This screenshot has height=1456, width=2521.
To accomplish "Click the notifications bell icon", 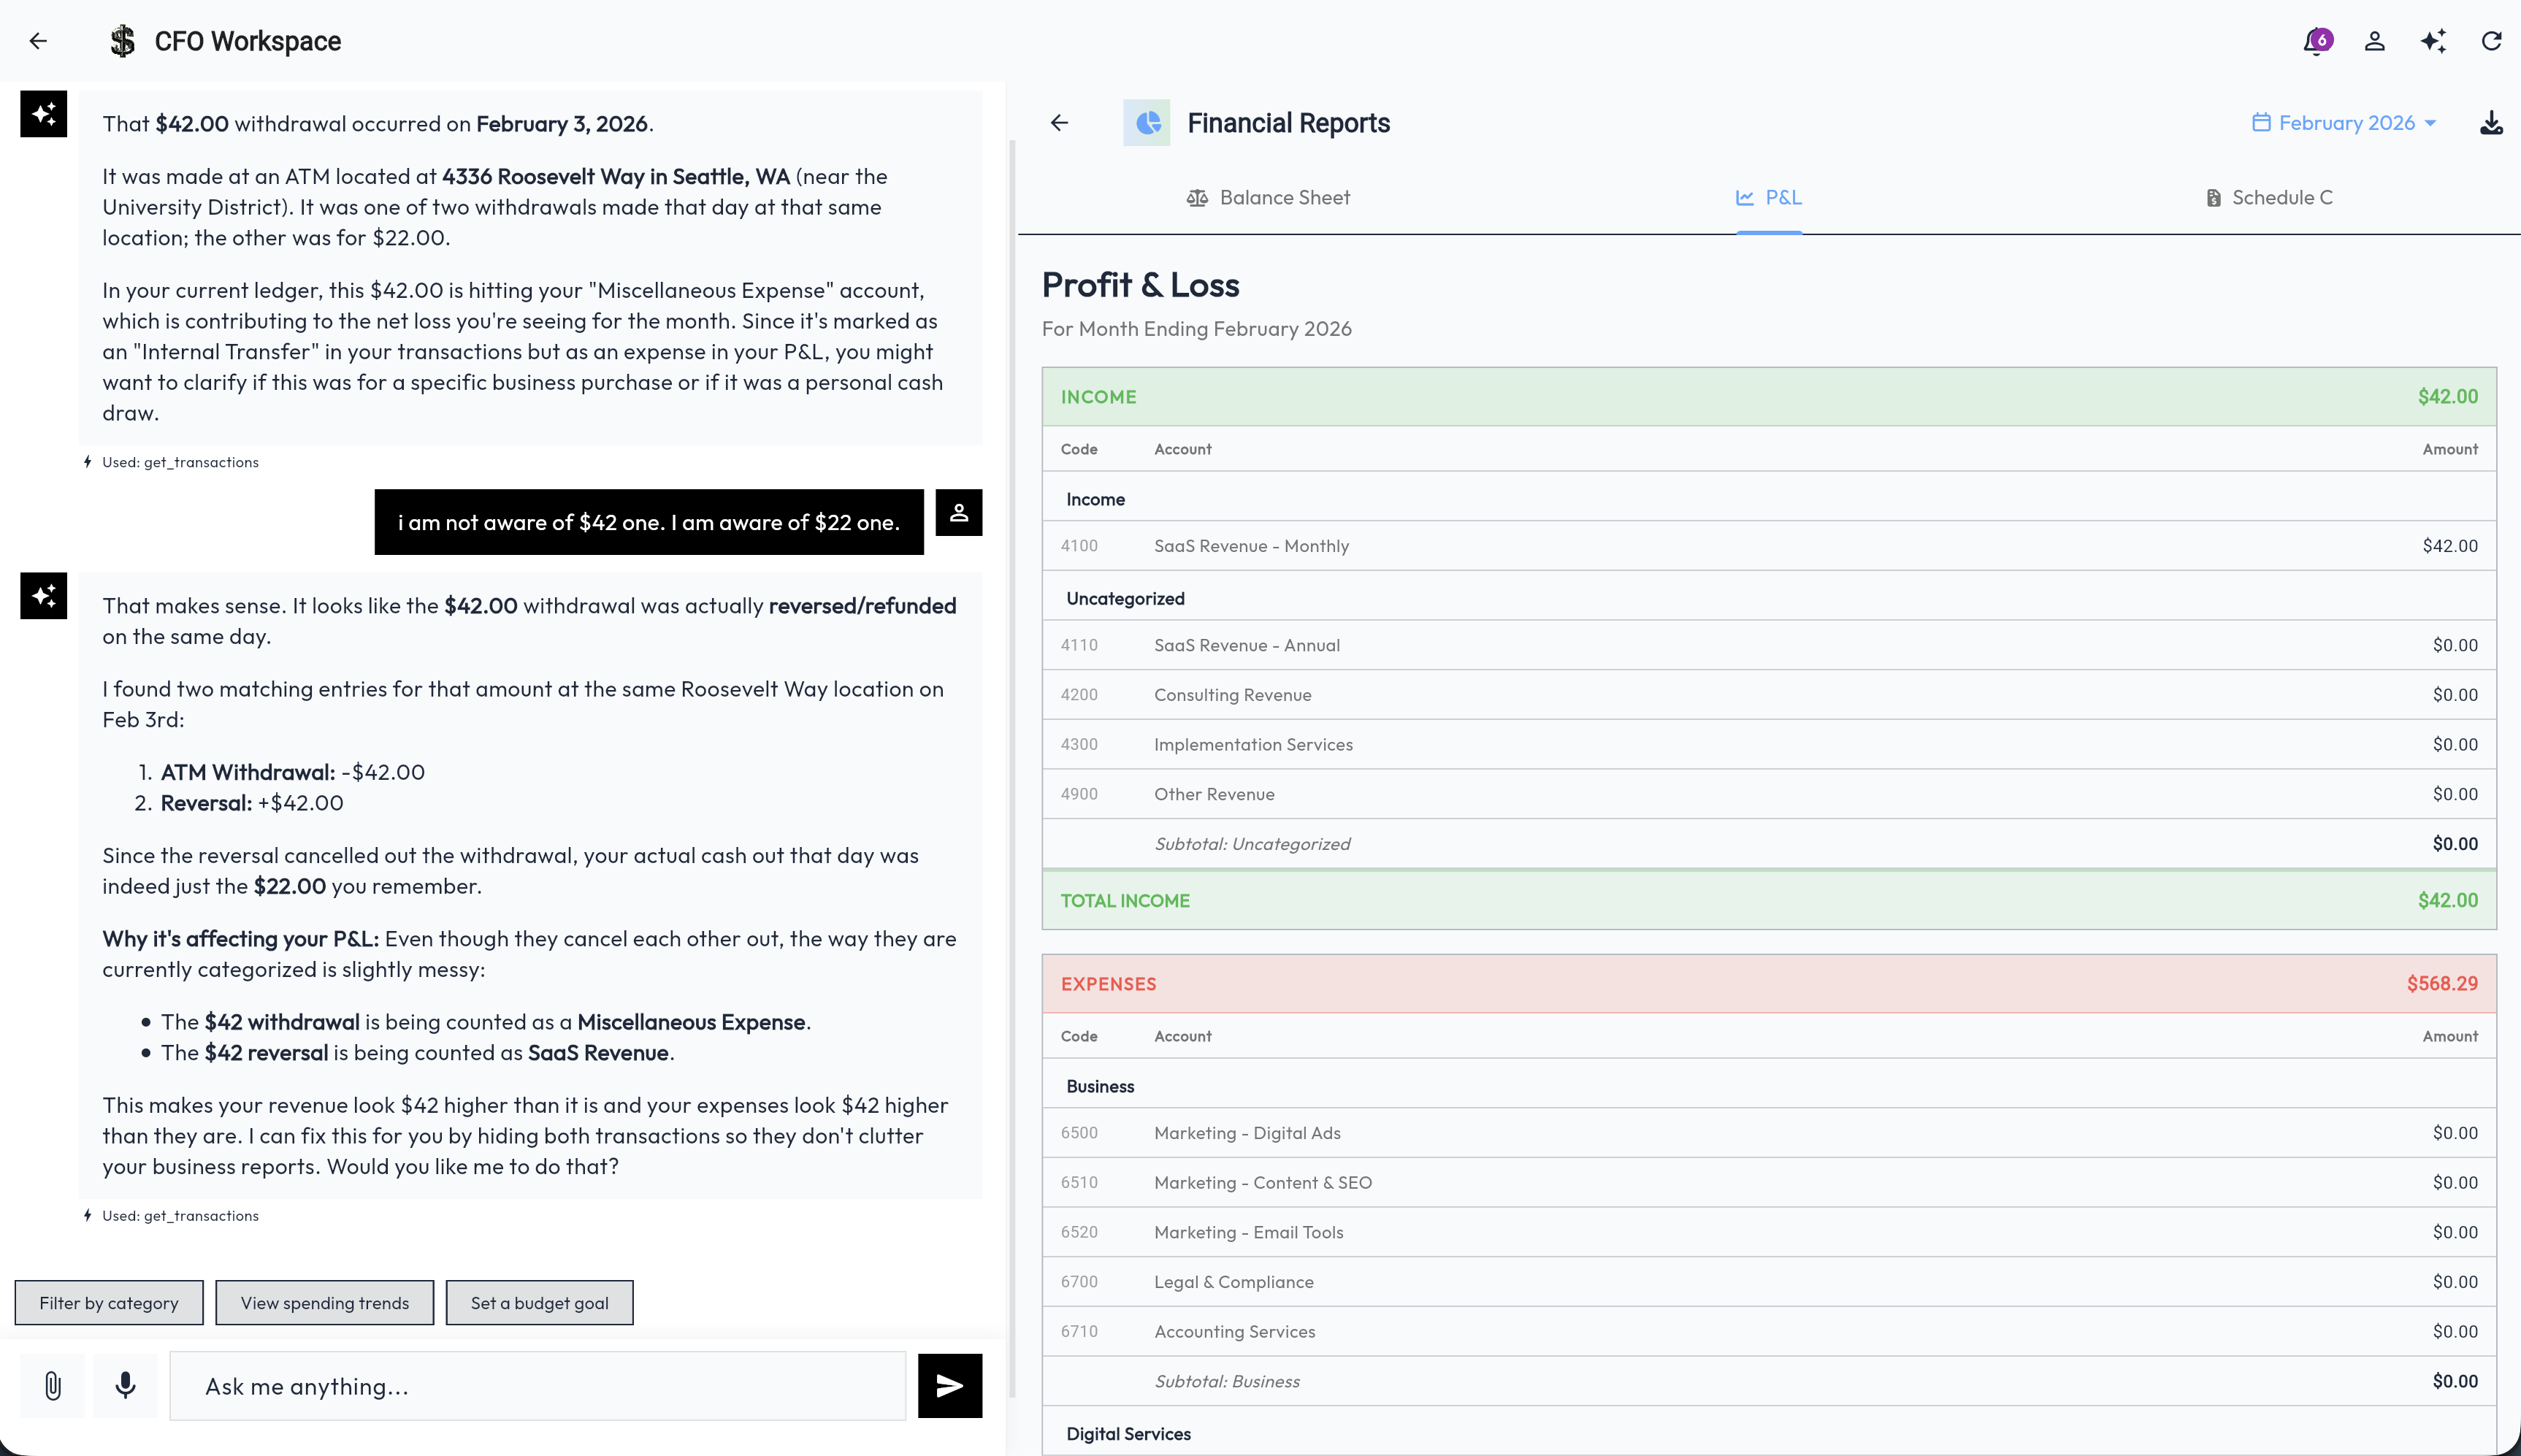I will (x=2315, y=41).
